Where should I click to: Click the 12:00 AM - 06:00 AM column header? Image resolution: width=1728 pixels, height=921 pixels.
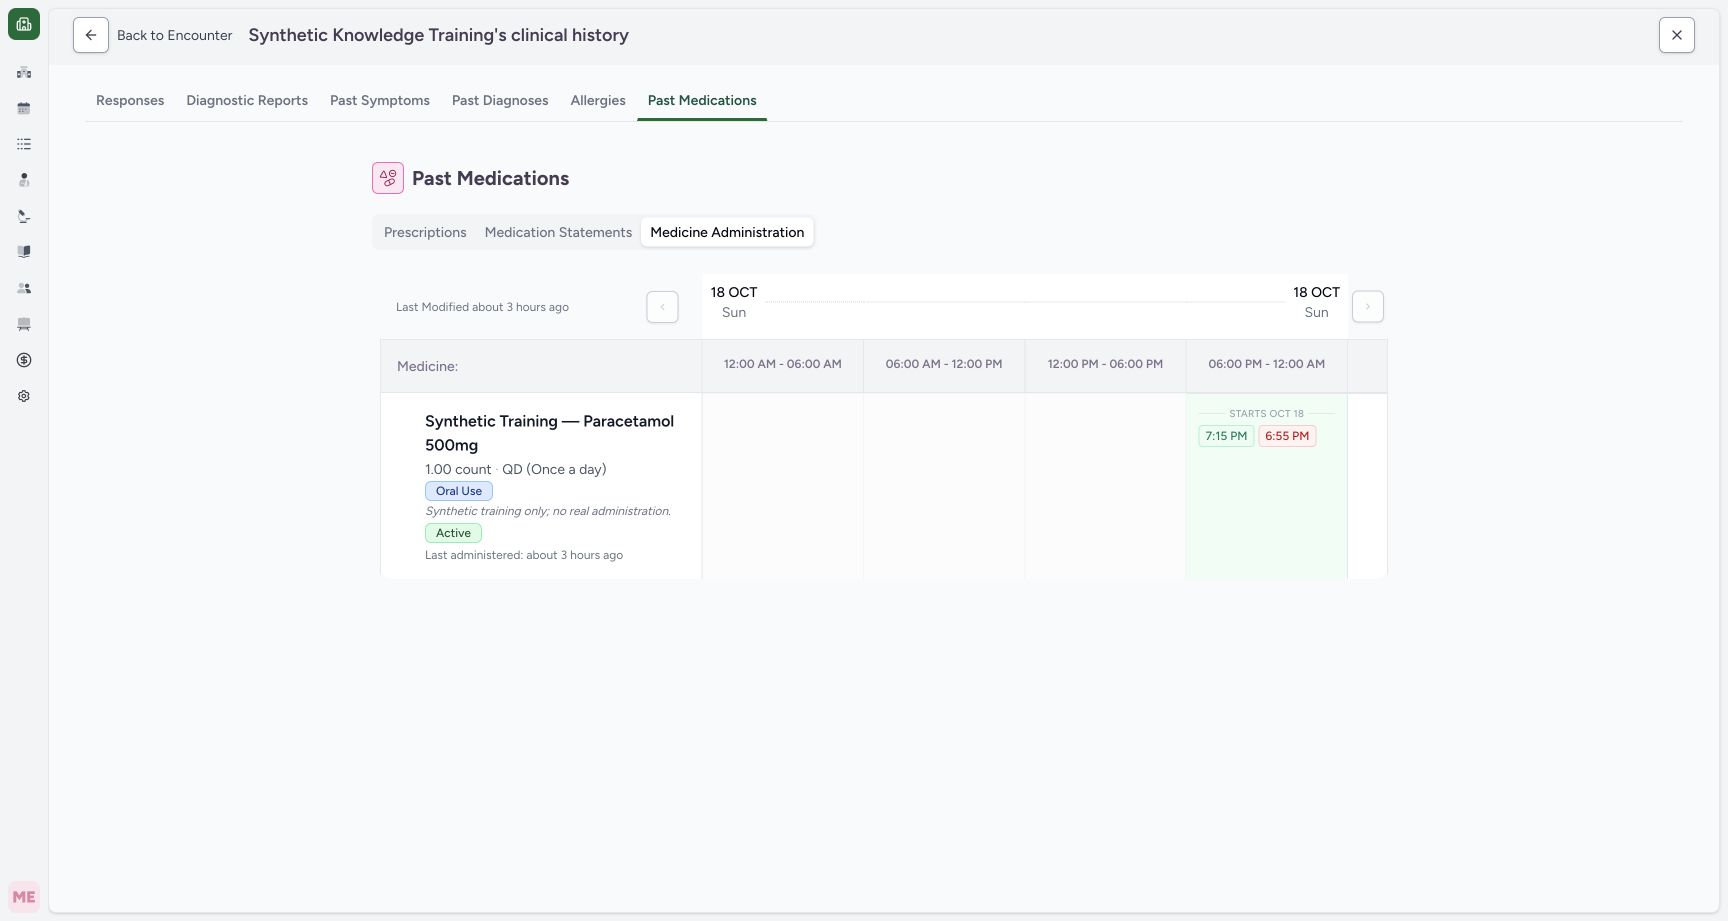tap(783, 364)
